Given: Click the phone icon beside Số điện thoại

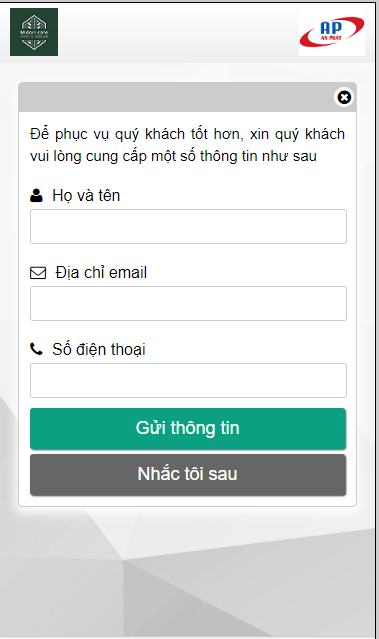Looking at the screenshot, I should click(36, 349).
